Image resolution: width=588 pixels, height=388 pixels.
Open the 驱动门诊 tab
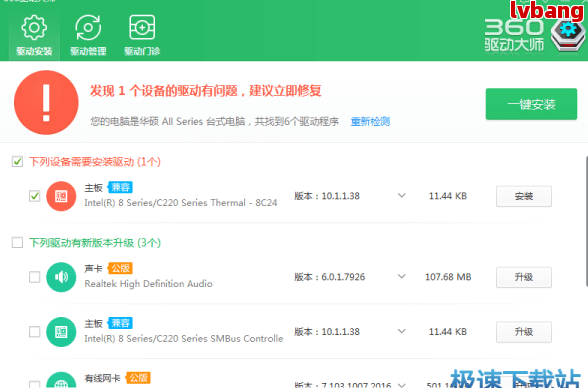(142, 35)
